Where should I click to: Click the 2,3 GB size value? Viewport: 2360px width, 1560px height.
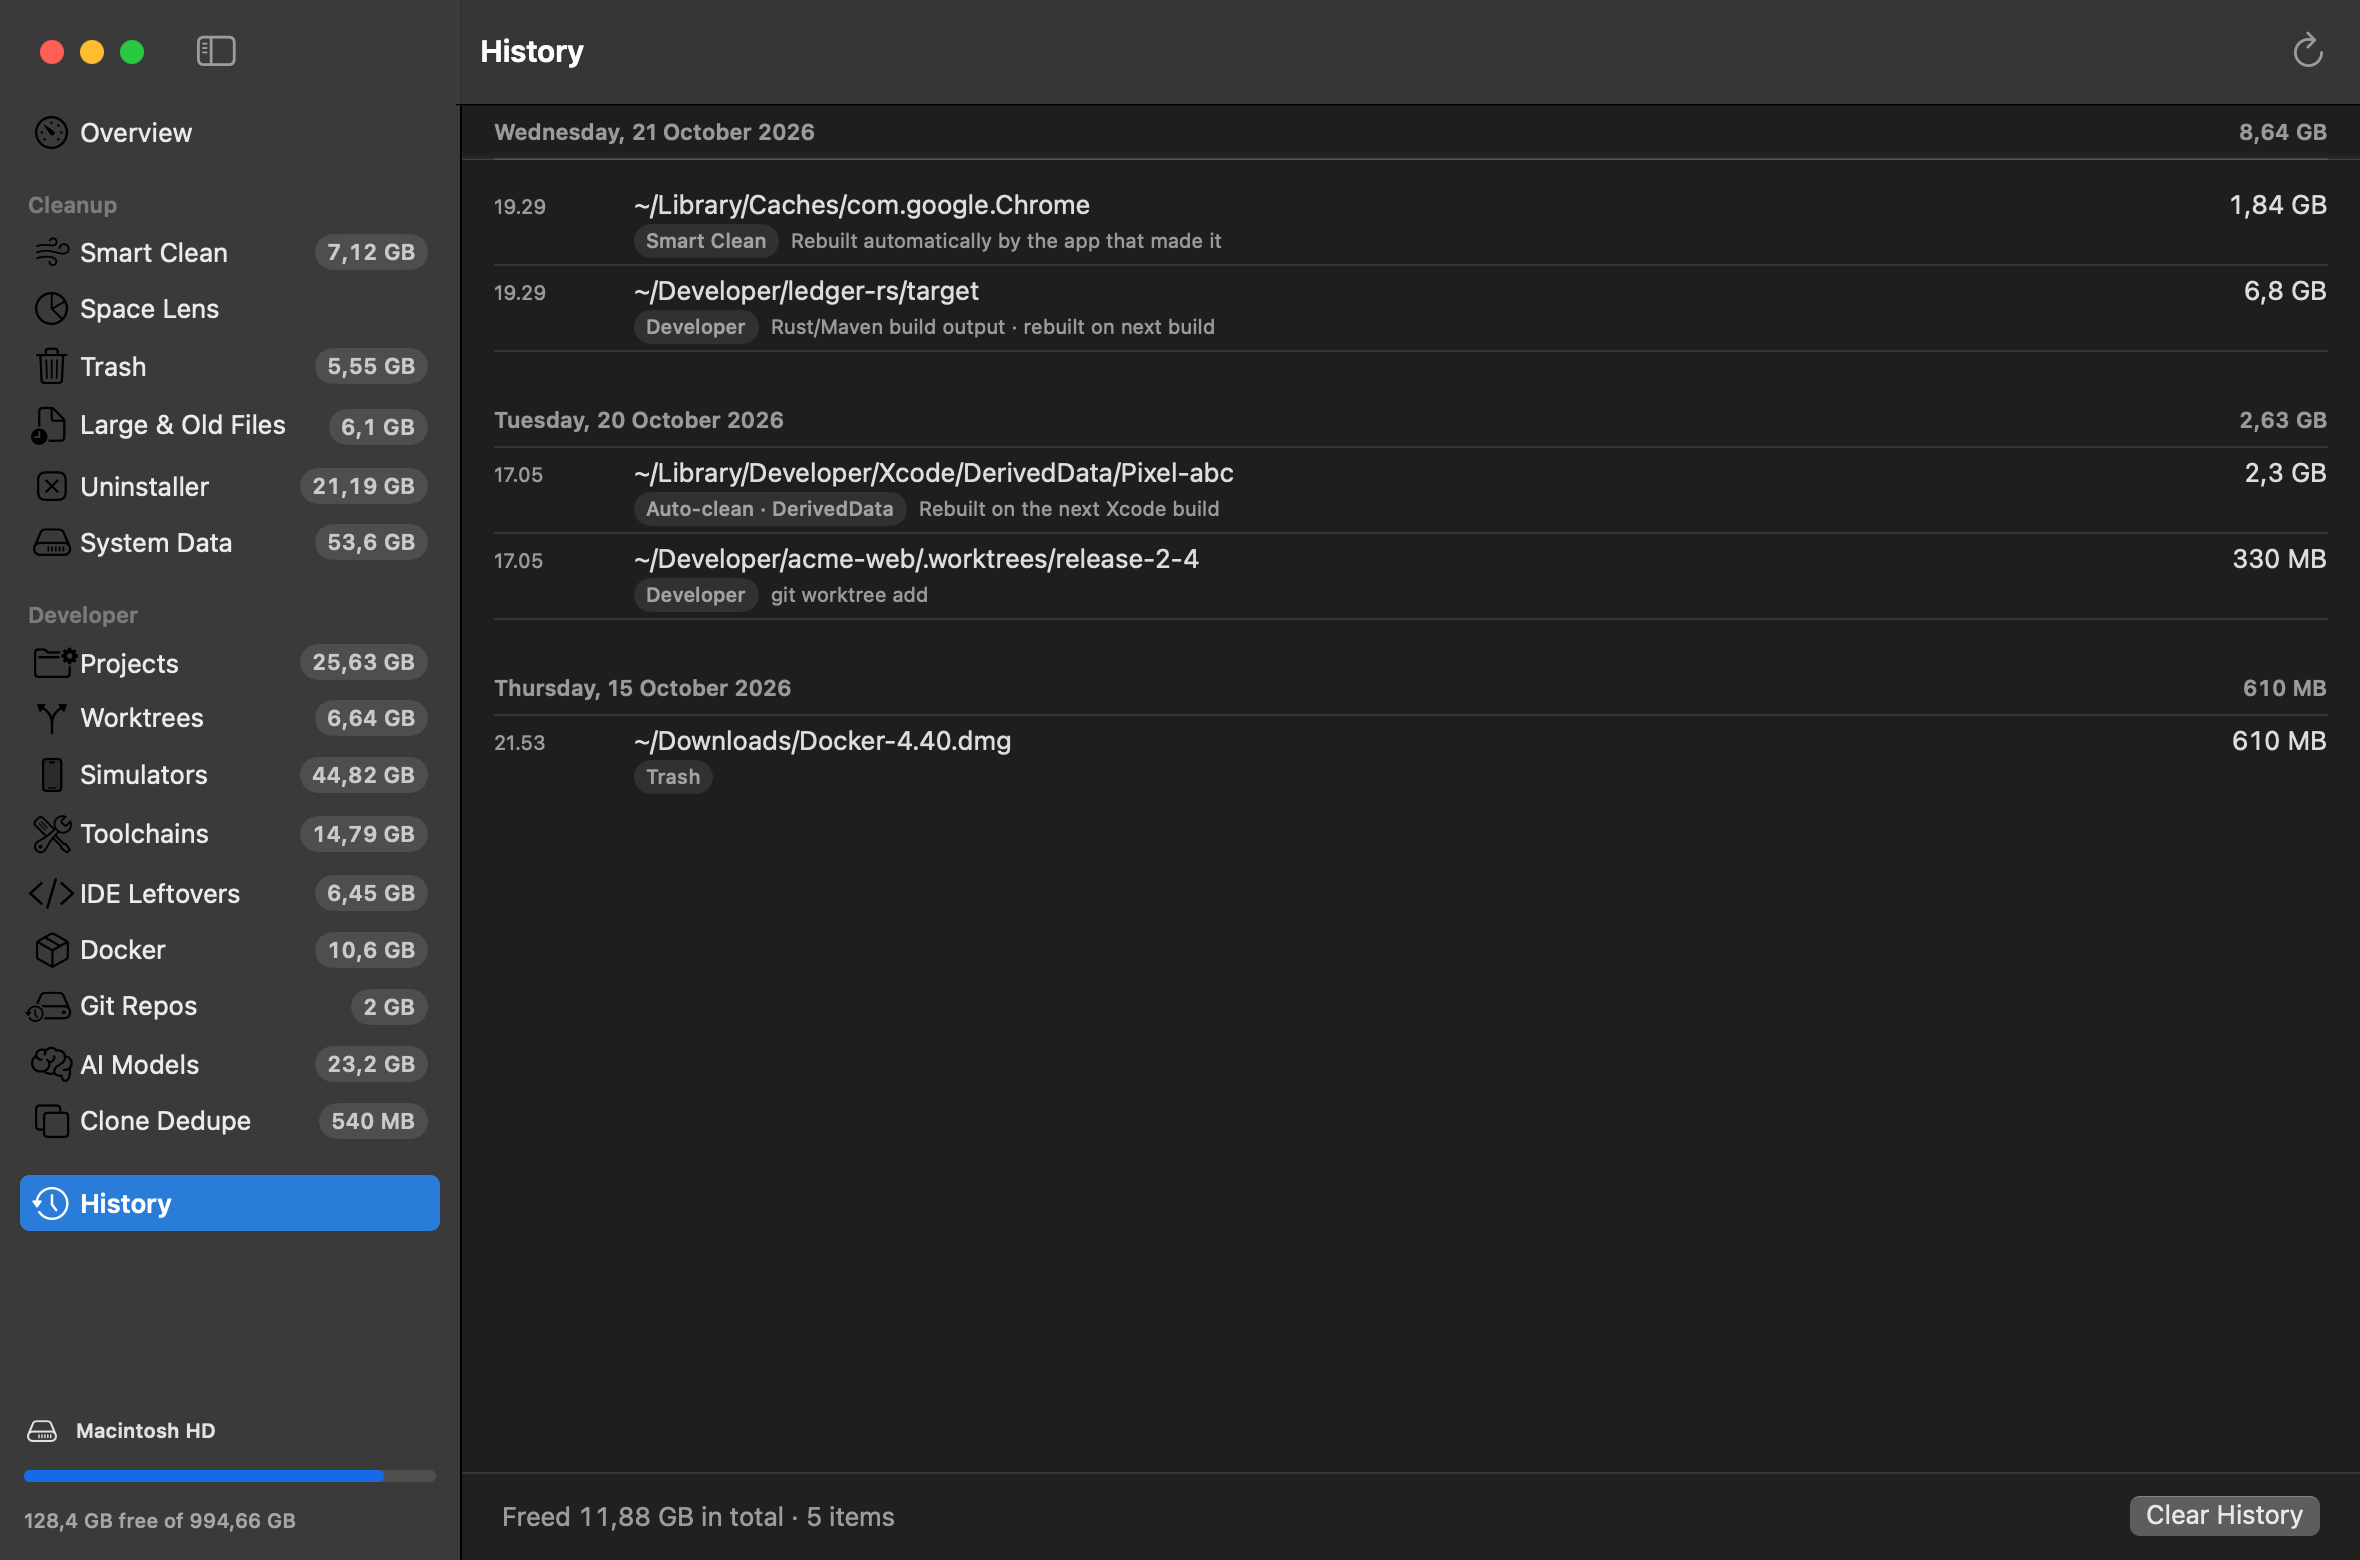(x=2285, y=473)
